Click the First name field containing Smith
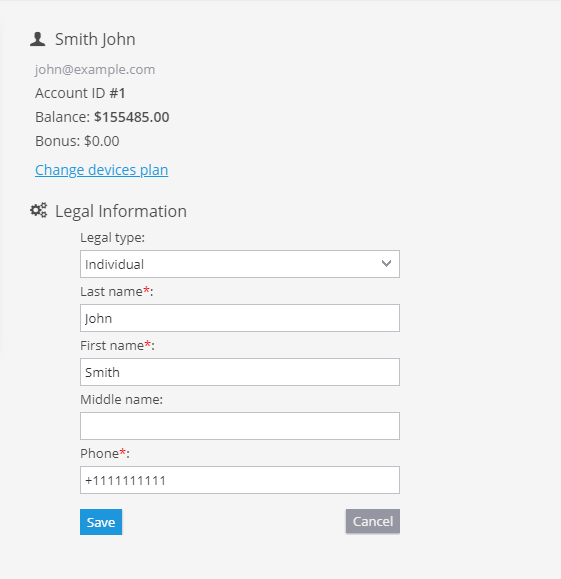 click(240, 372)
